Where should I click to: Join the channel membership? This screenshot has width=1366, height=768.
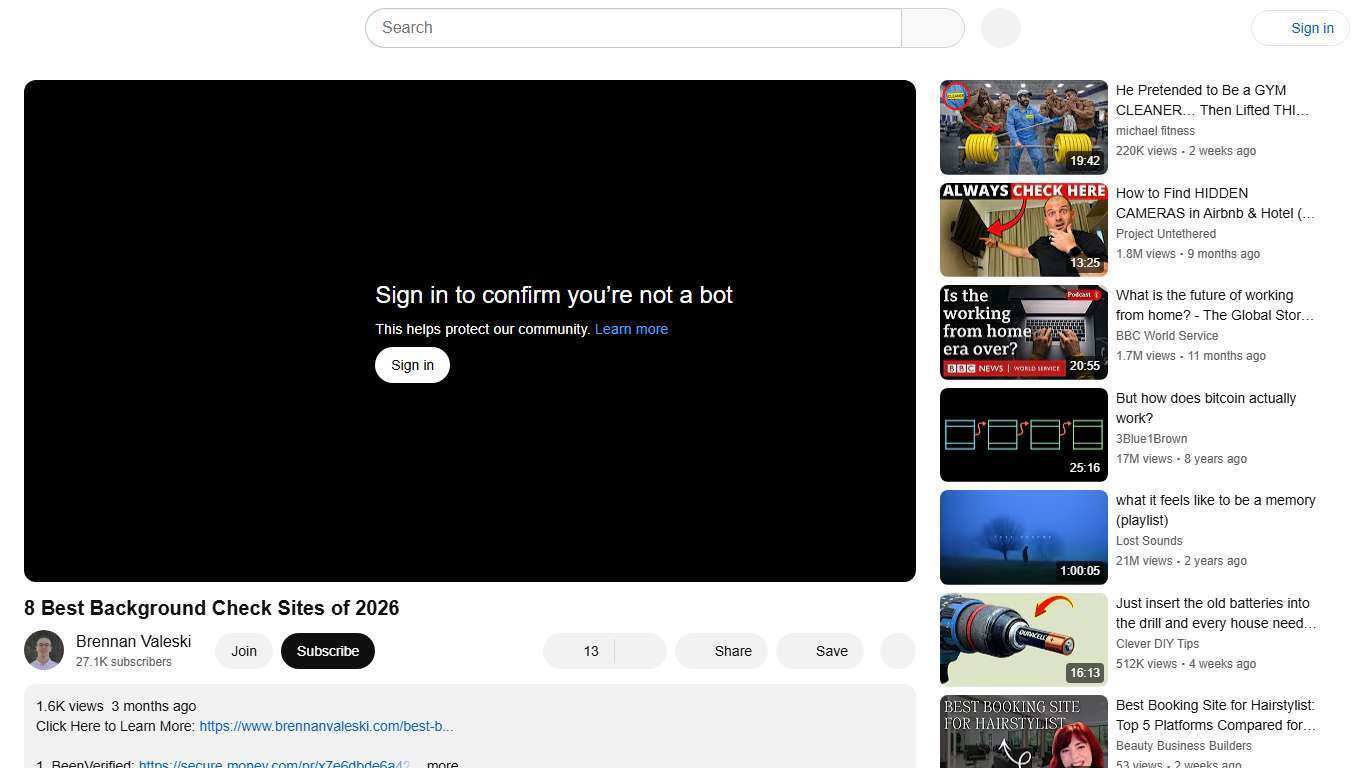point(243,651)
